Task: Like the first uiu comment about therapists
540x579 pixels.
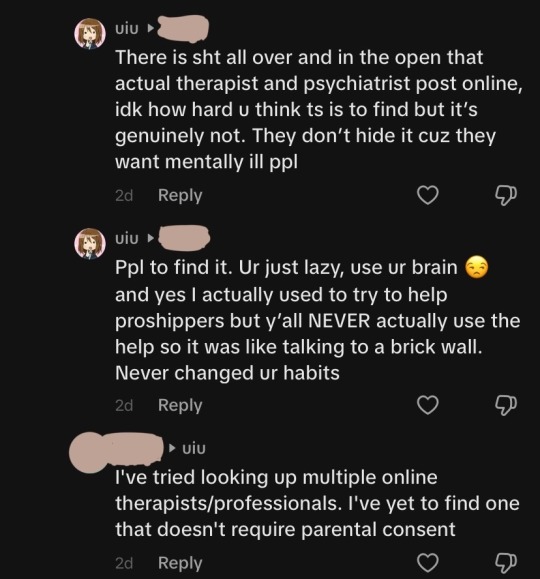Action: pos(428,195)
